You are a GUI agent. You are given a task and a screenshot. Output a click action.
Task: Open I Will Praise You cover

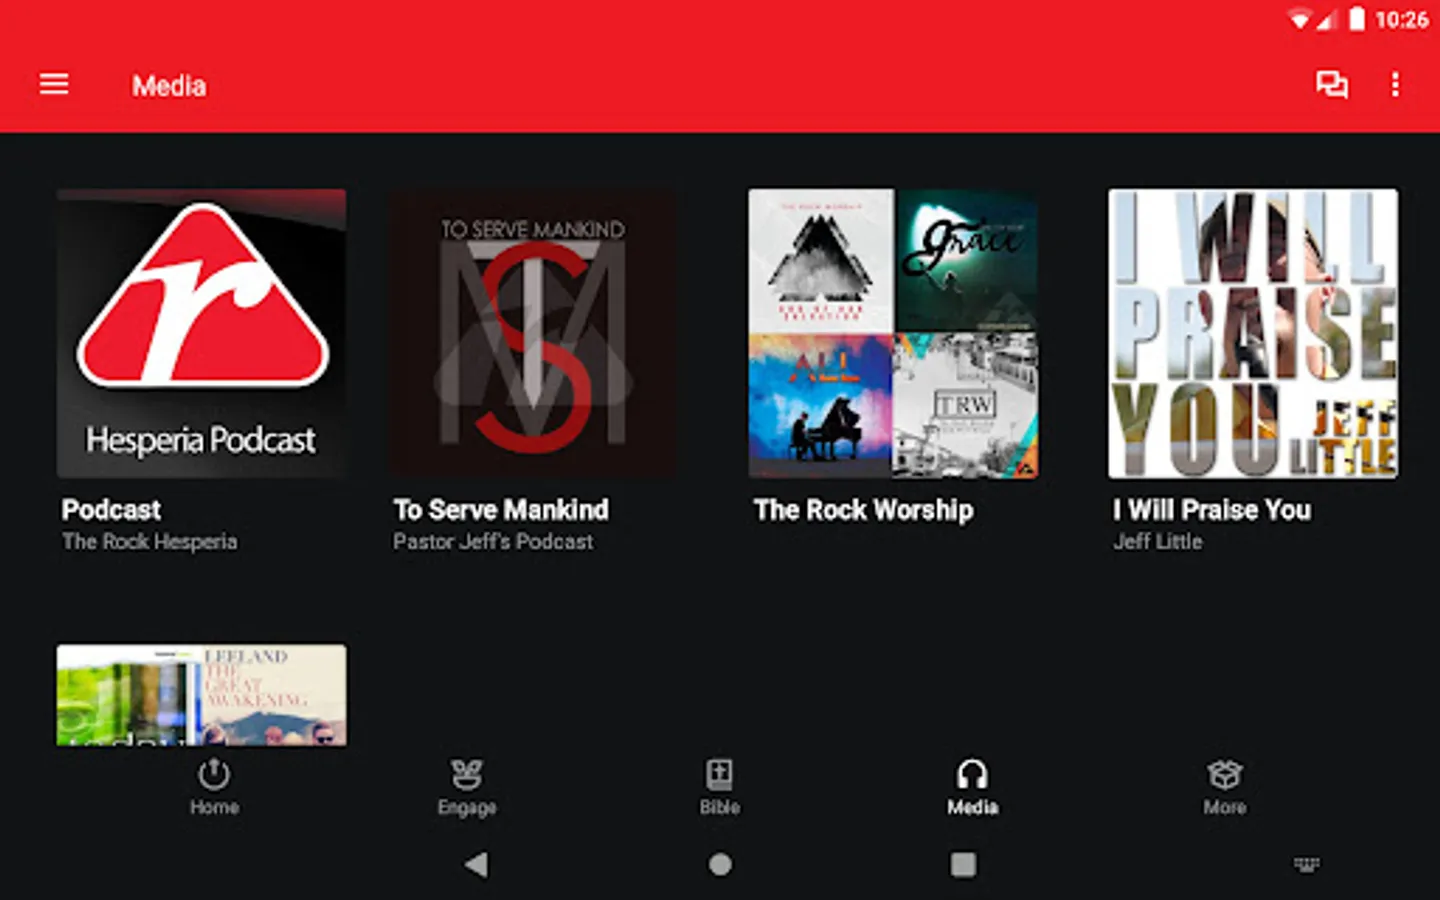coord(1253,333)
